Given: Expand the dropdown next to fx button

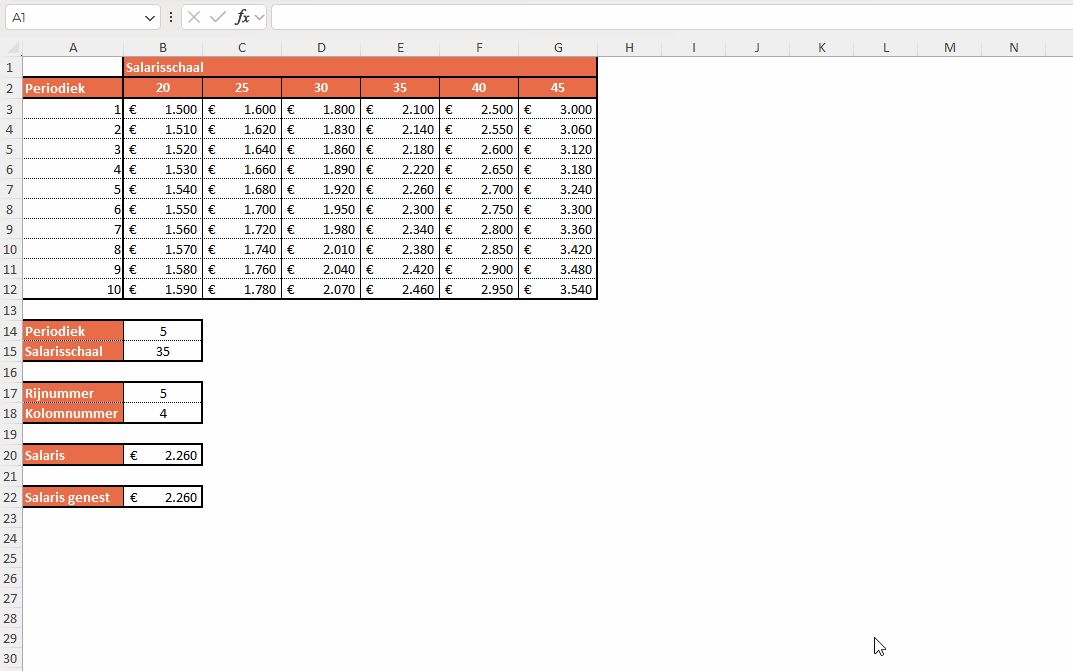Looking at the screenshot, I should pyautogui.click(x=260, y=17).
